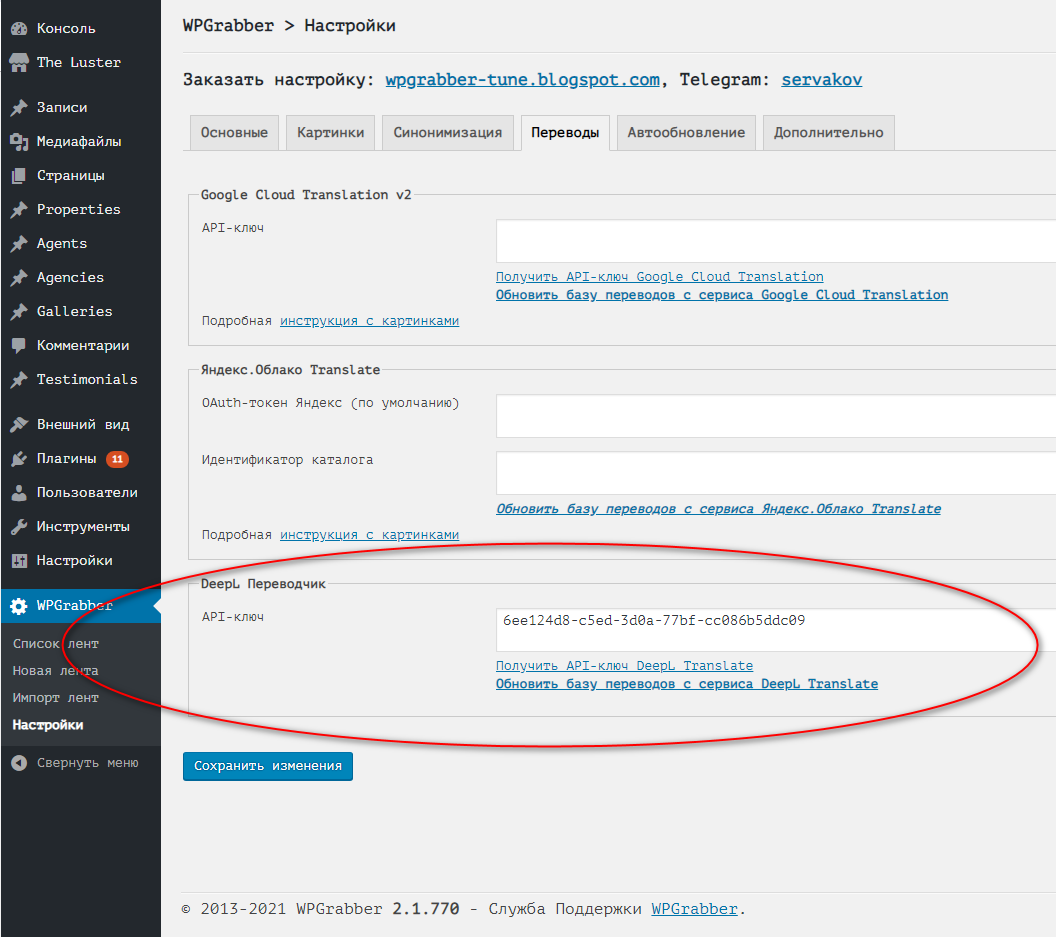The image size is (1056, 937).
Task: Click the plugins update badge 11
Action: click(x=117, y=459)
